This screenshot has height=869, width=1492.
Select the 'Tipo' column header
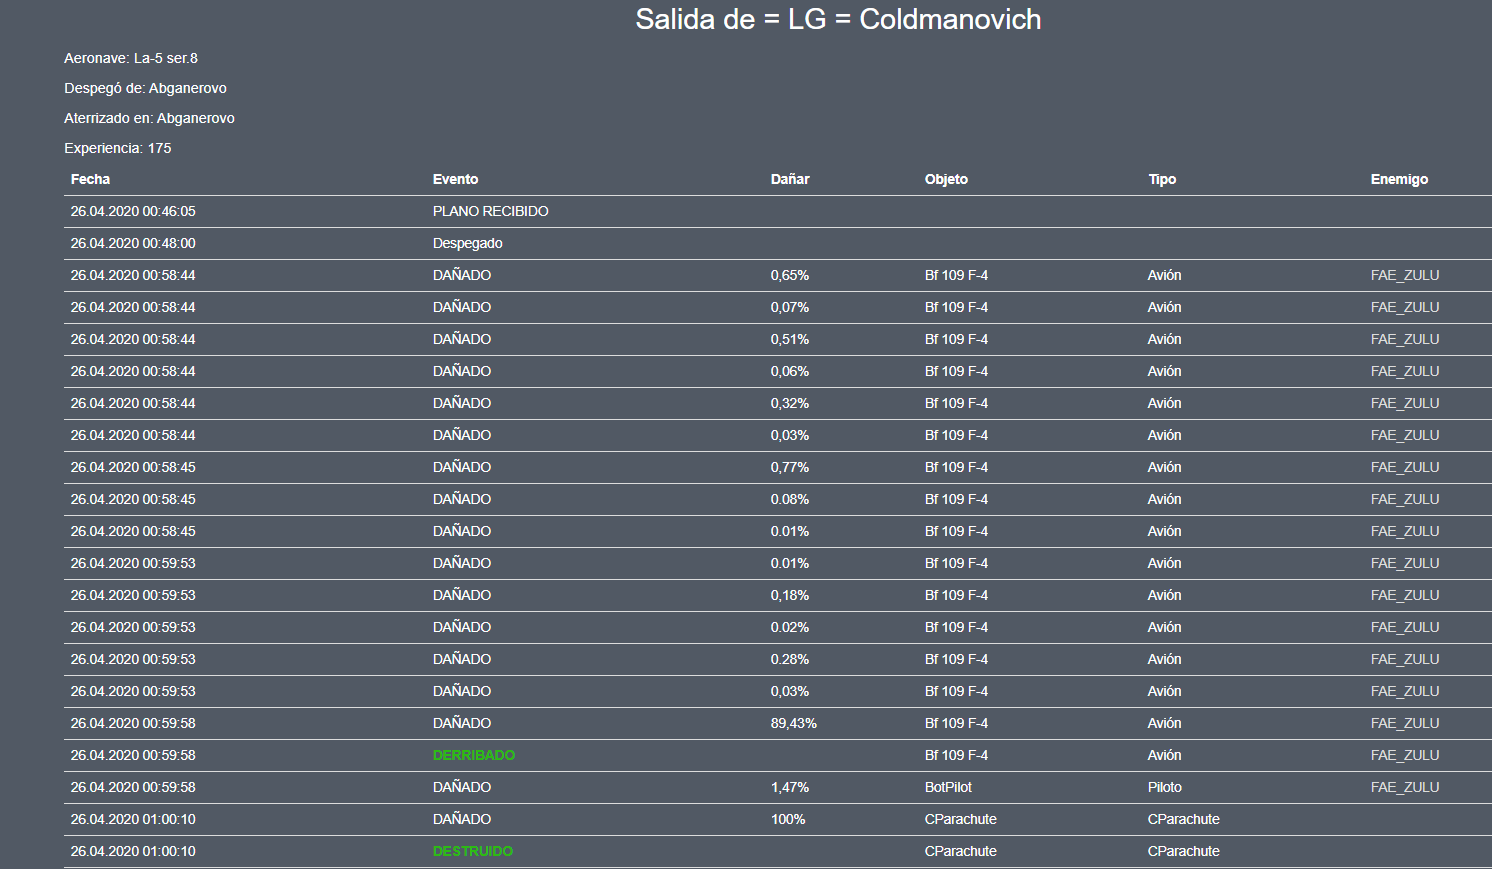1162,179
